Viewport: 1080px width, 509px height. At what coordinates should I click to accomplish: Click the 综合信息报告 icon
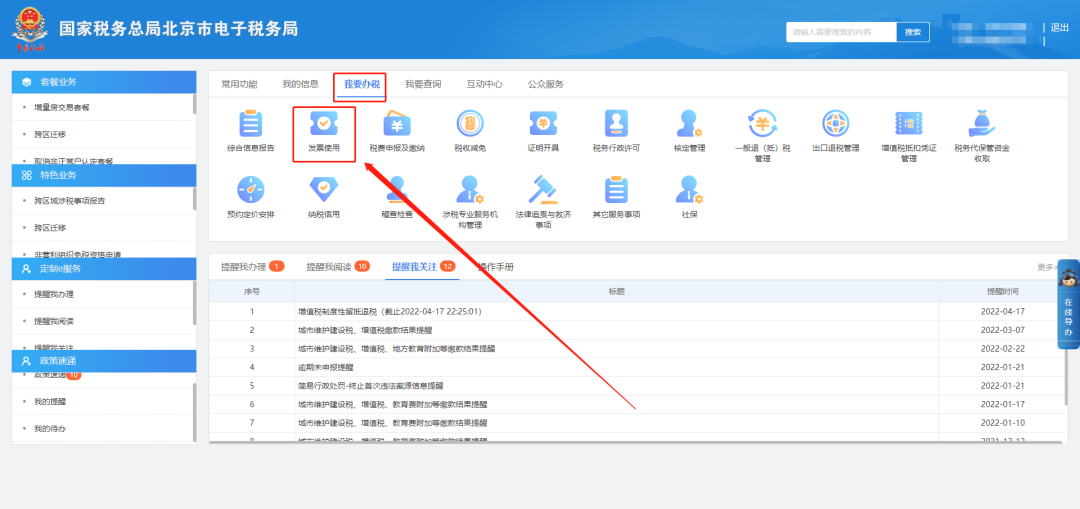pos(250,126)
